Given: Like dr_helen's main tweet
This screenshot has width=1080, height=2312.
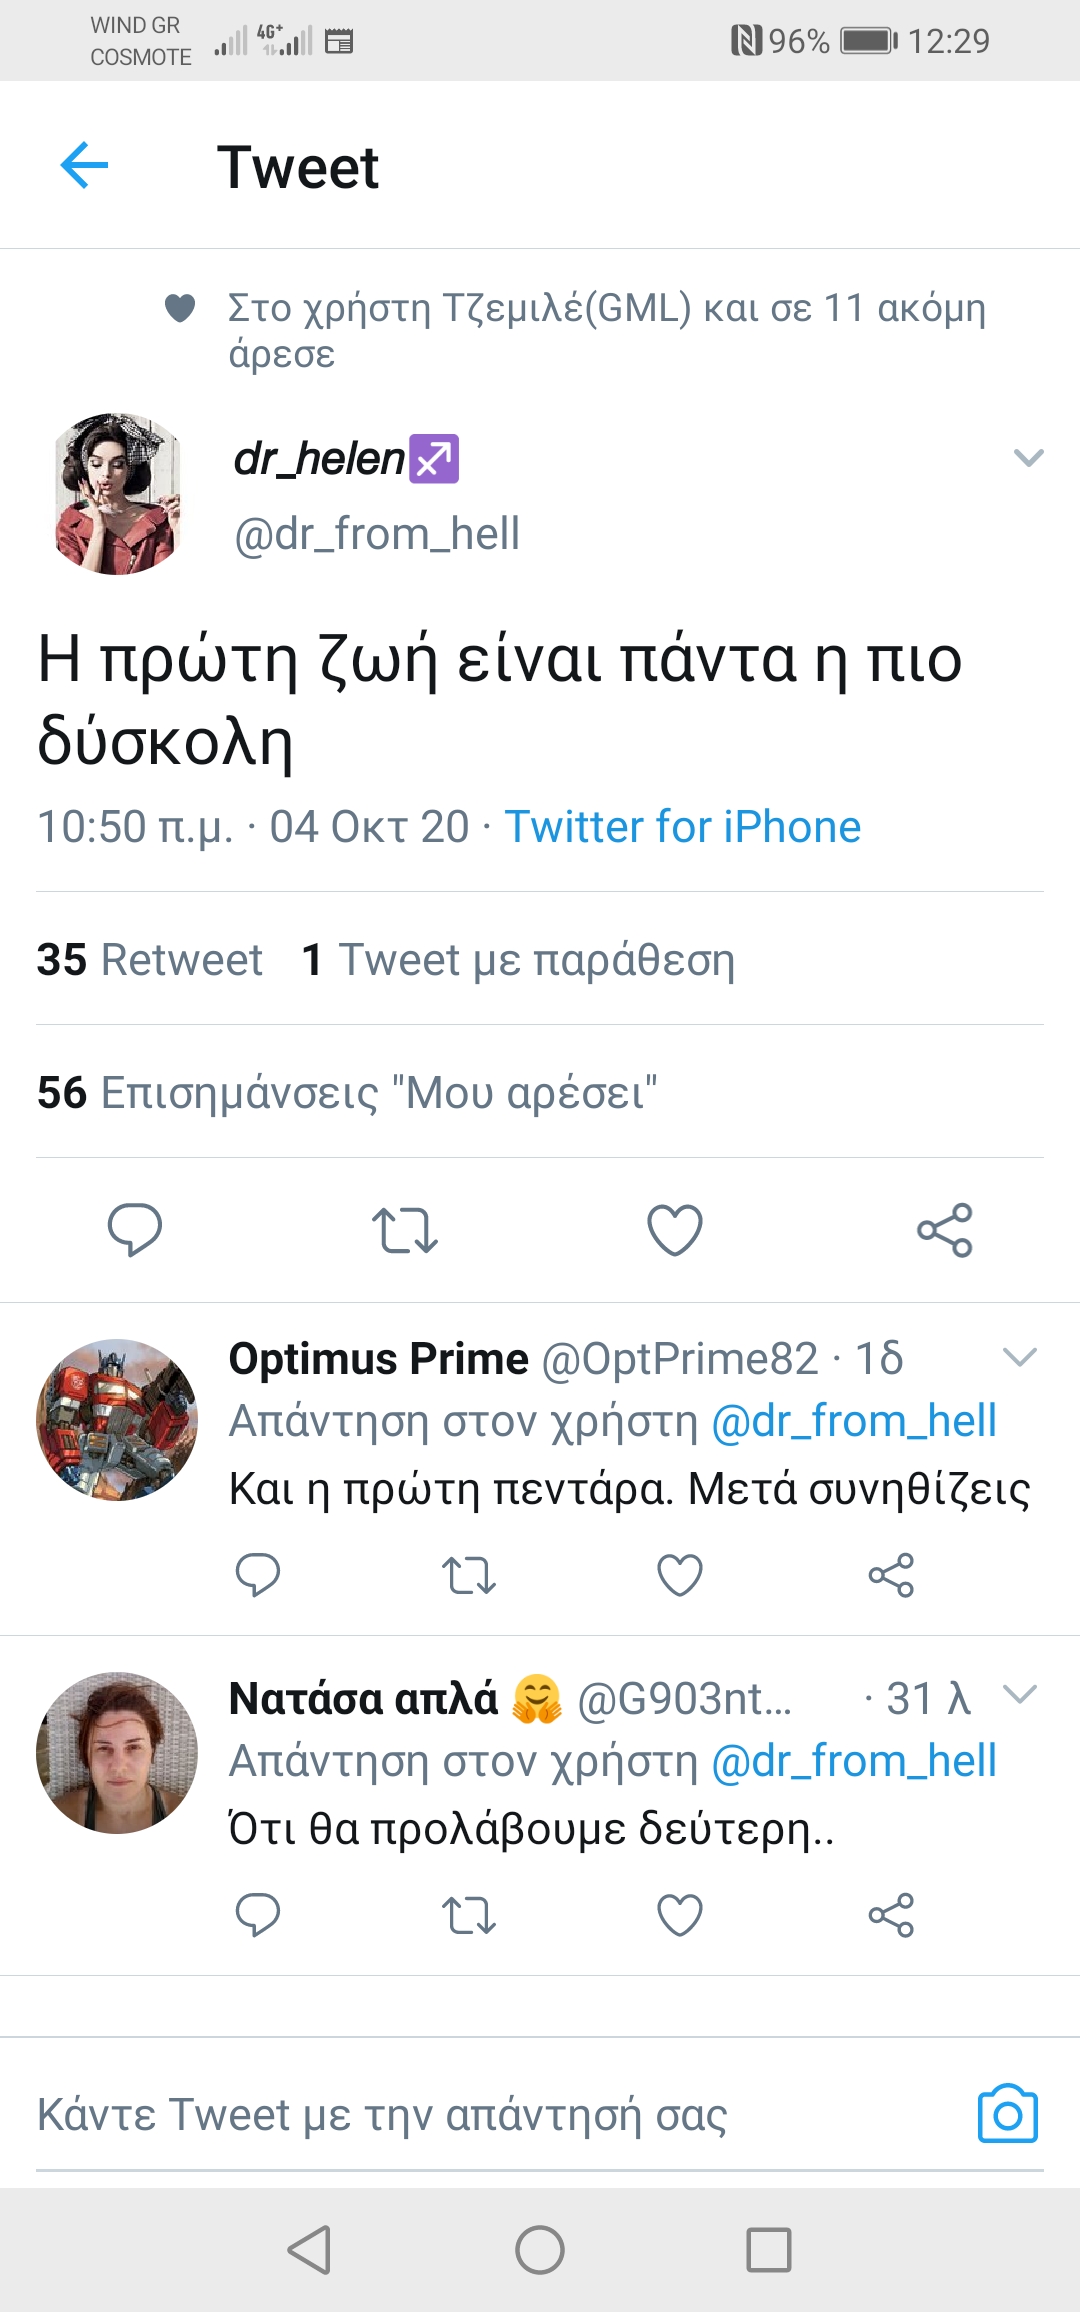Looking at the screenshot, I should click(x=675, y=1230).
